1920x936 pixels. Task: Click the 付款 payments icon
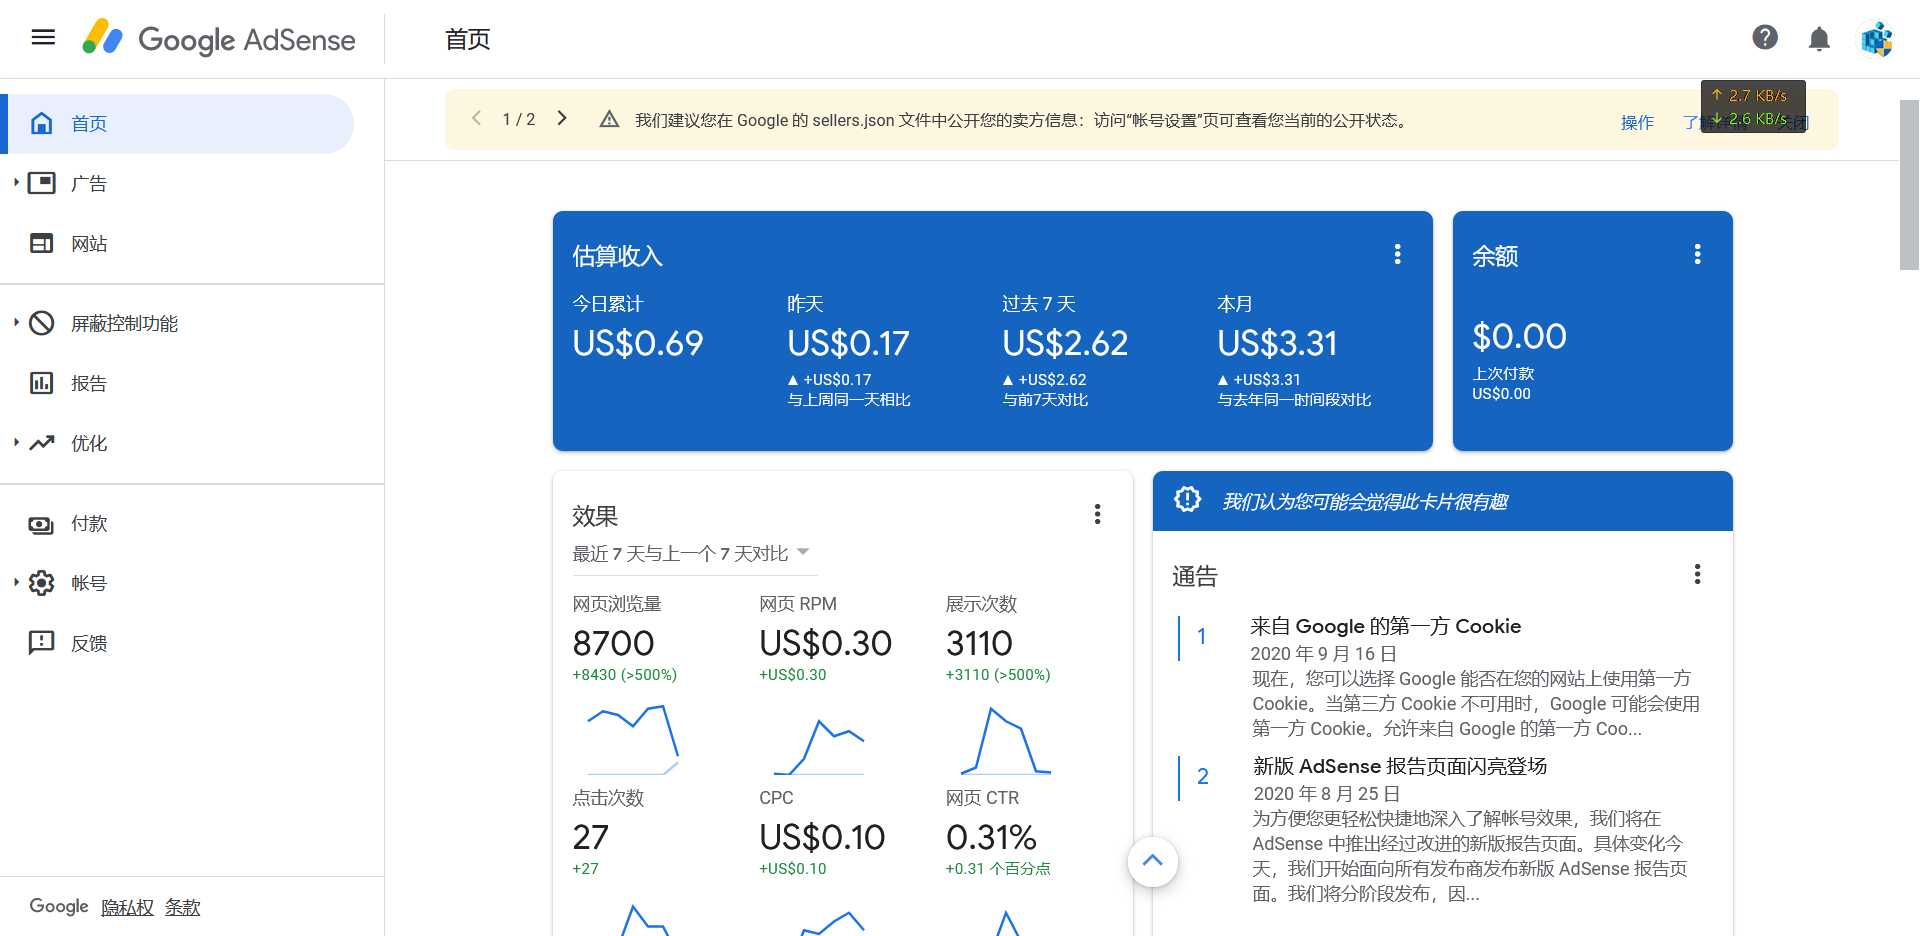coord(41,524)
